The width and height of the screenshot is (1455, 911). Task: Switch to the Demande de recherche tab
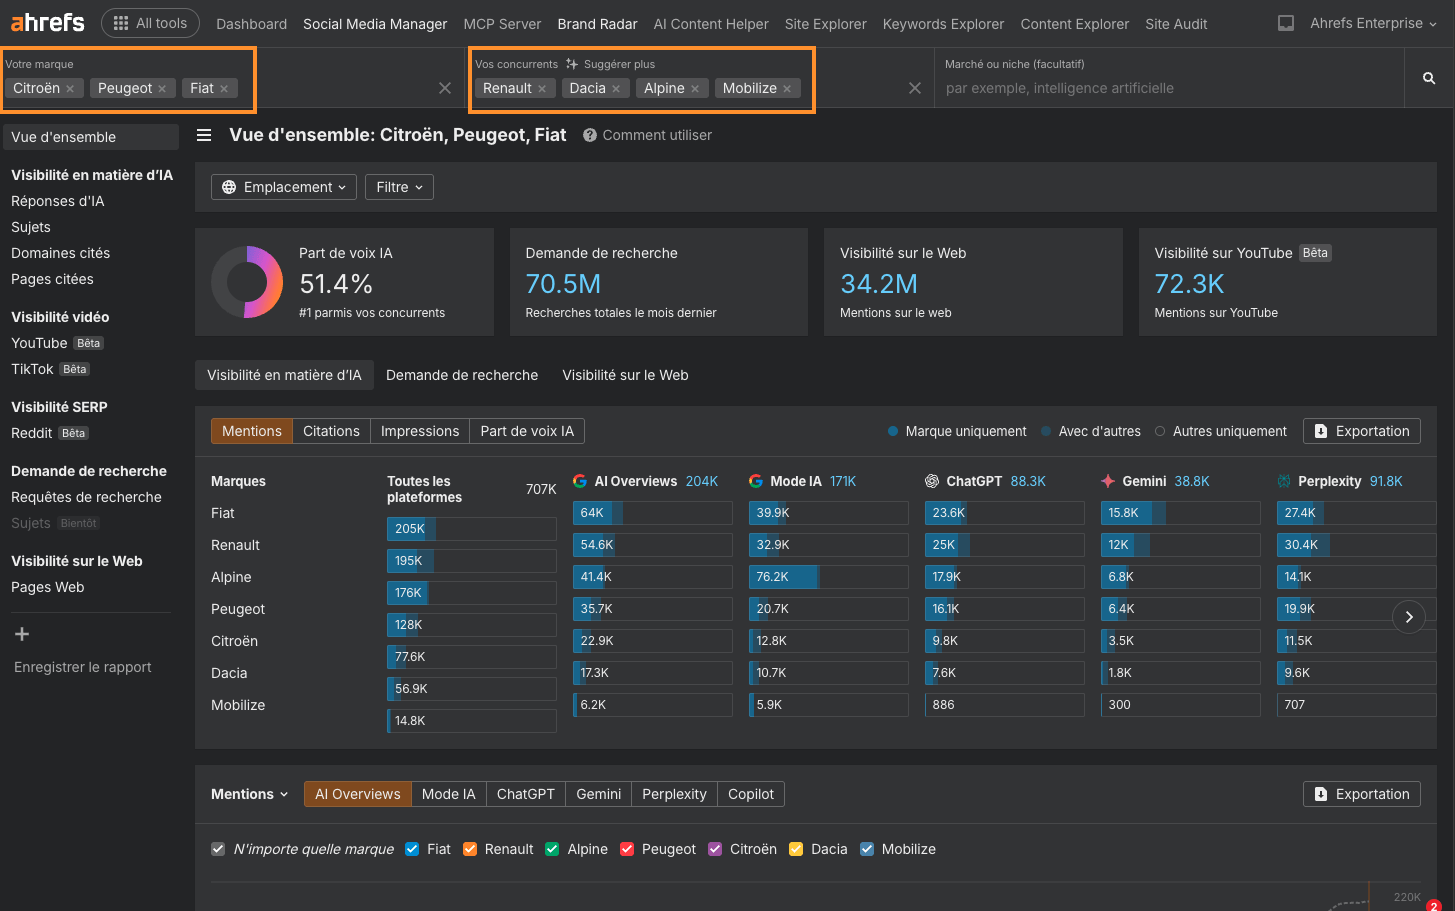click(x=462, y=375)
